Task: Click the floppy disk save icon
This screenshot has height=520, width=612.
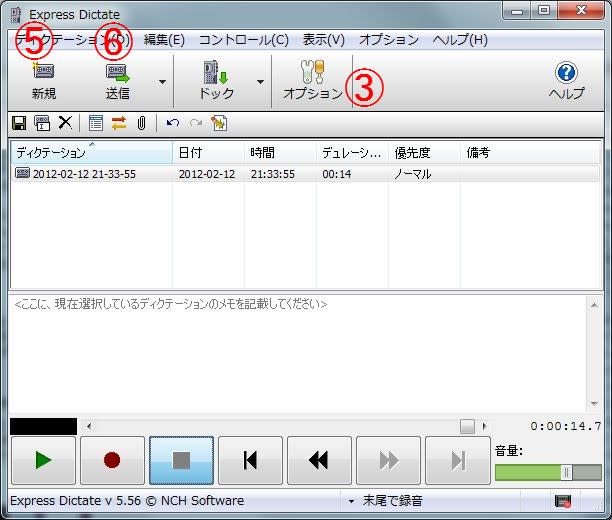Action: coord(19,123)
